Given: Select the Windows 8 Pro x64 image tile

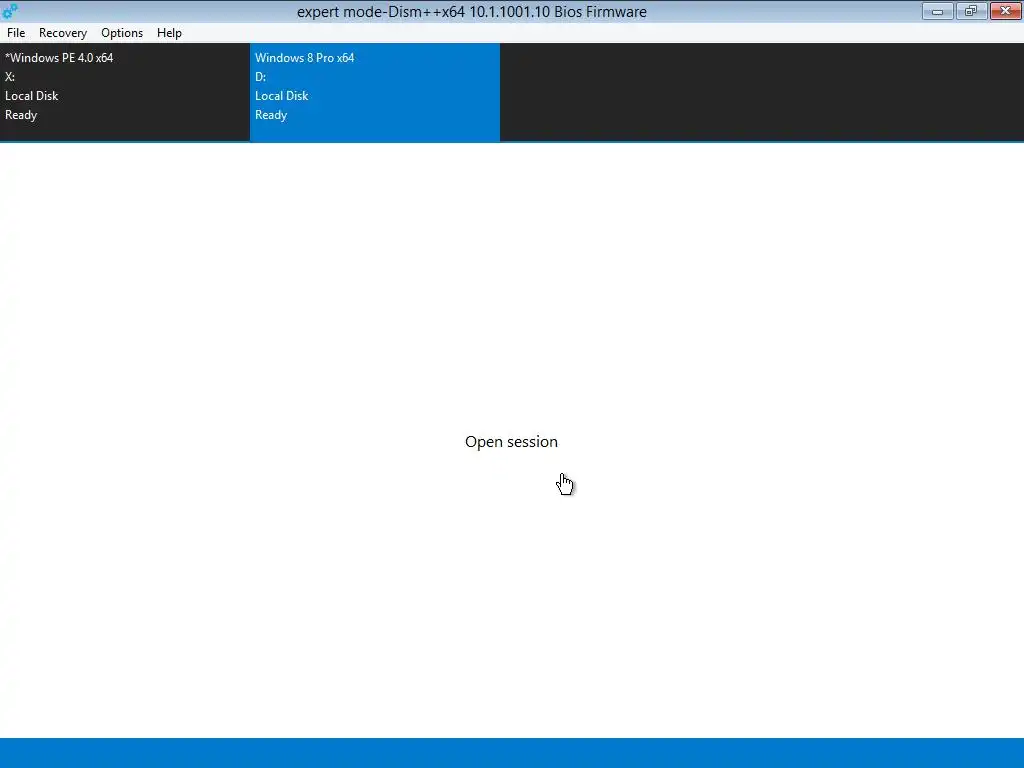Looking at the screenshot, I should [x=375, y=92].
